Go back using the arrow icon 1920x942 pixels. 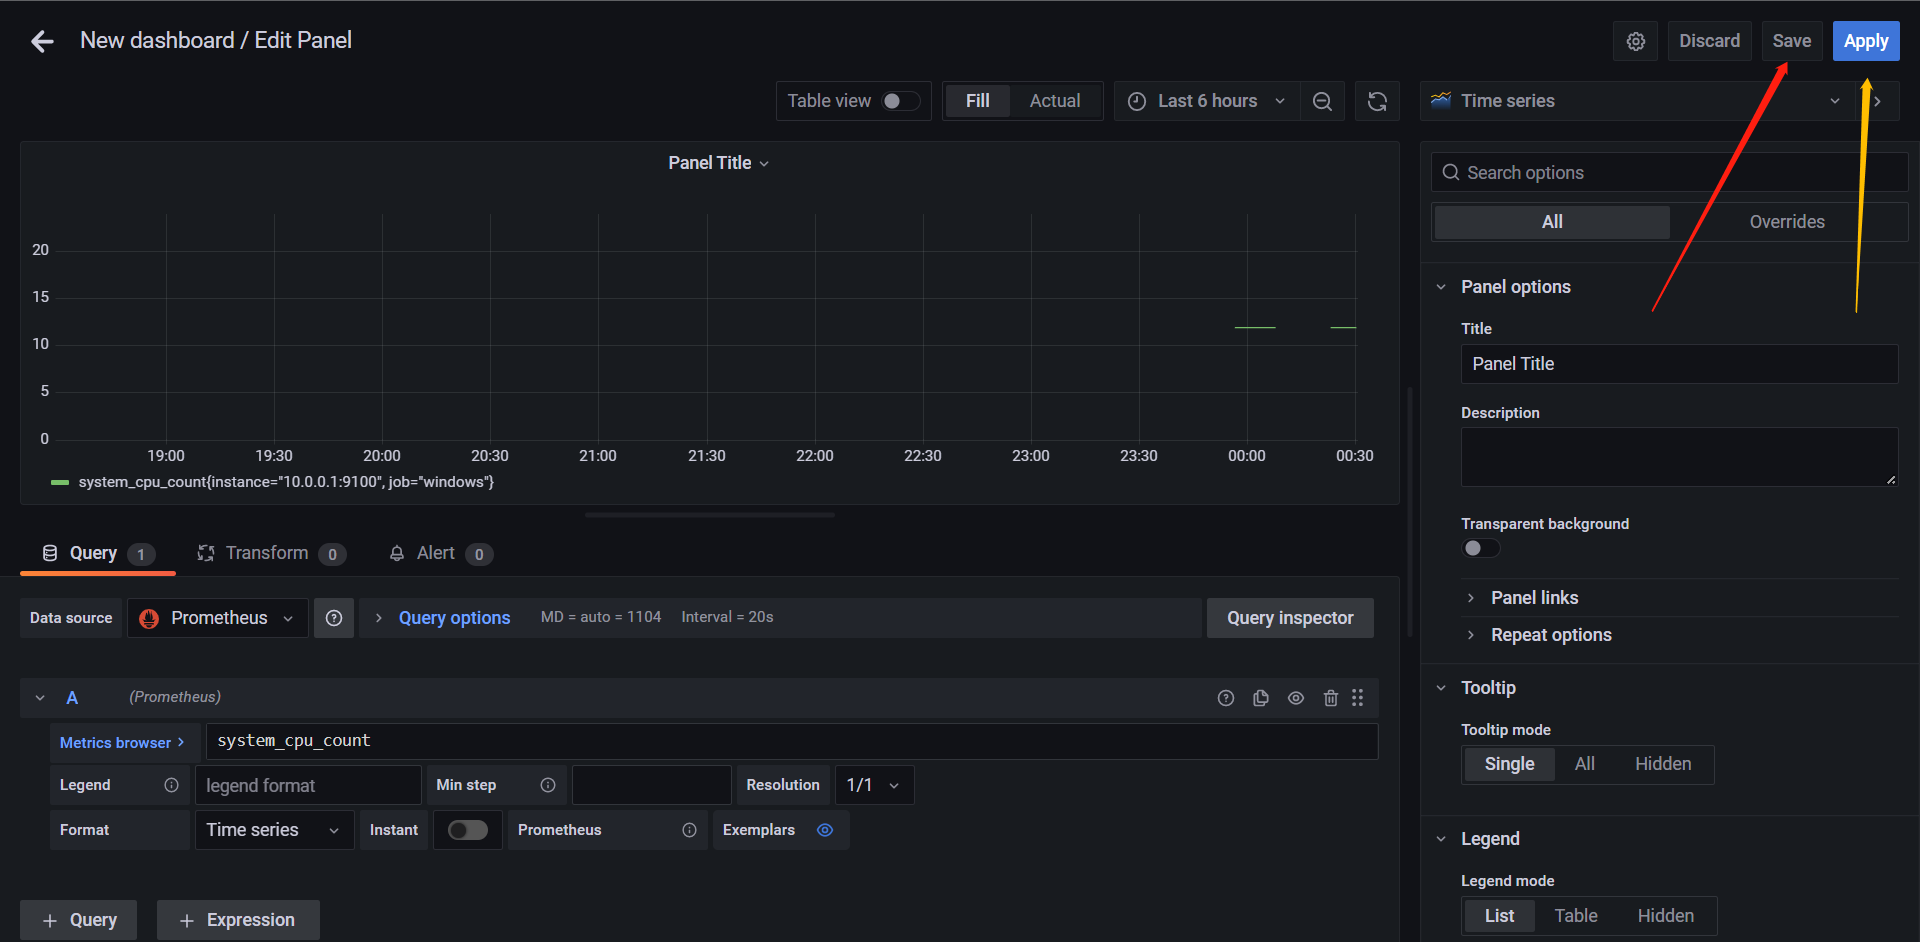[42, 41]
